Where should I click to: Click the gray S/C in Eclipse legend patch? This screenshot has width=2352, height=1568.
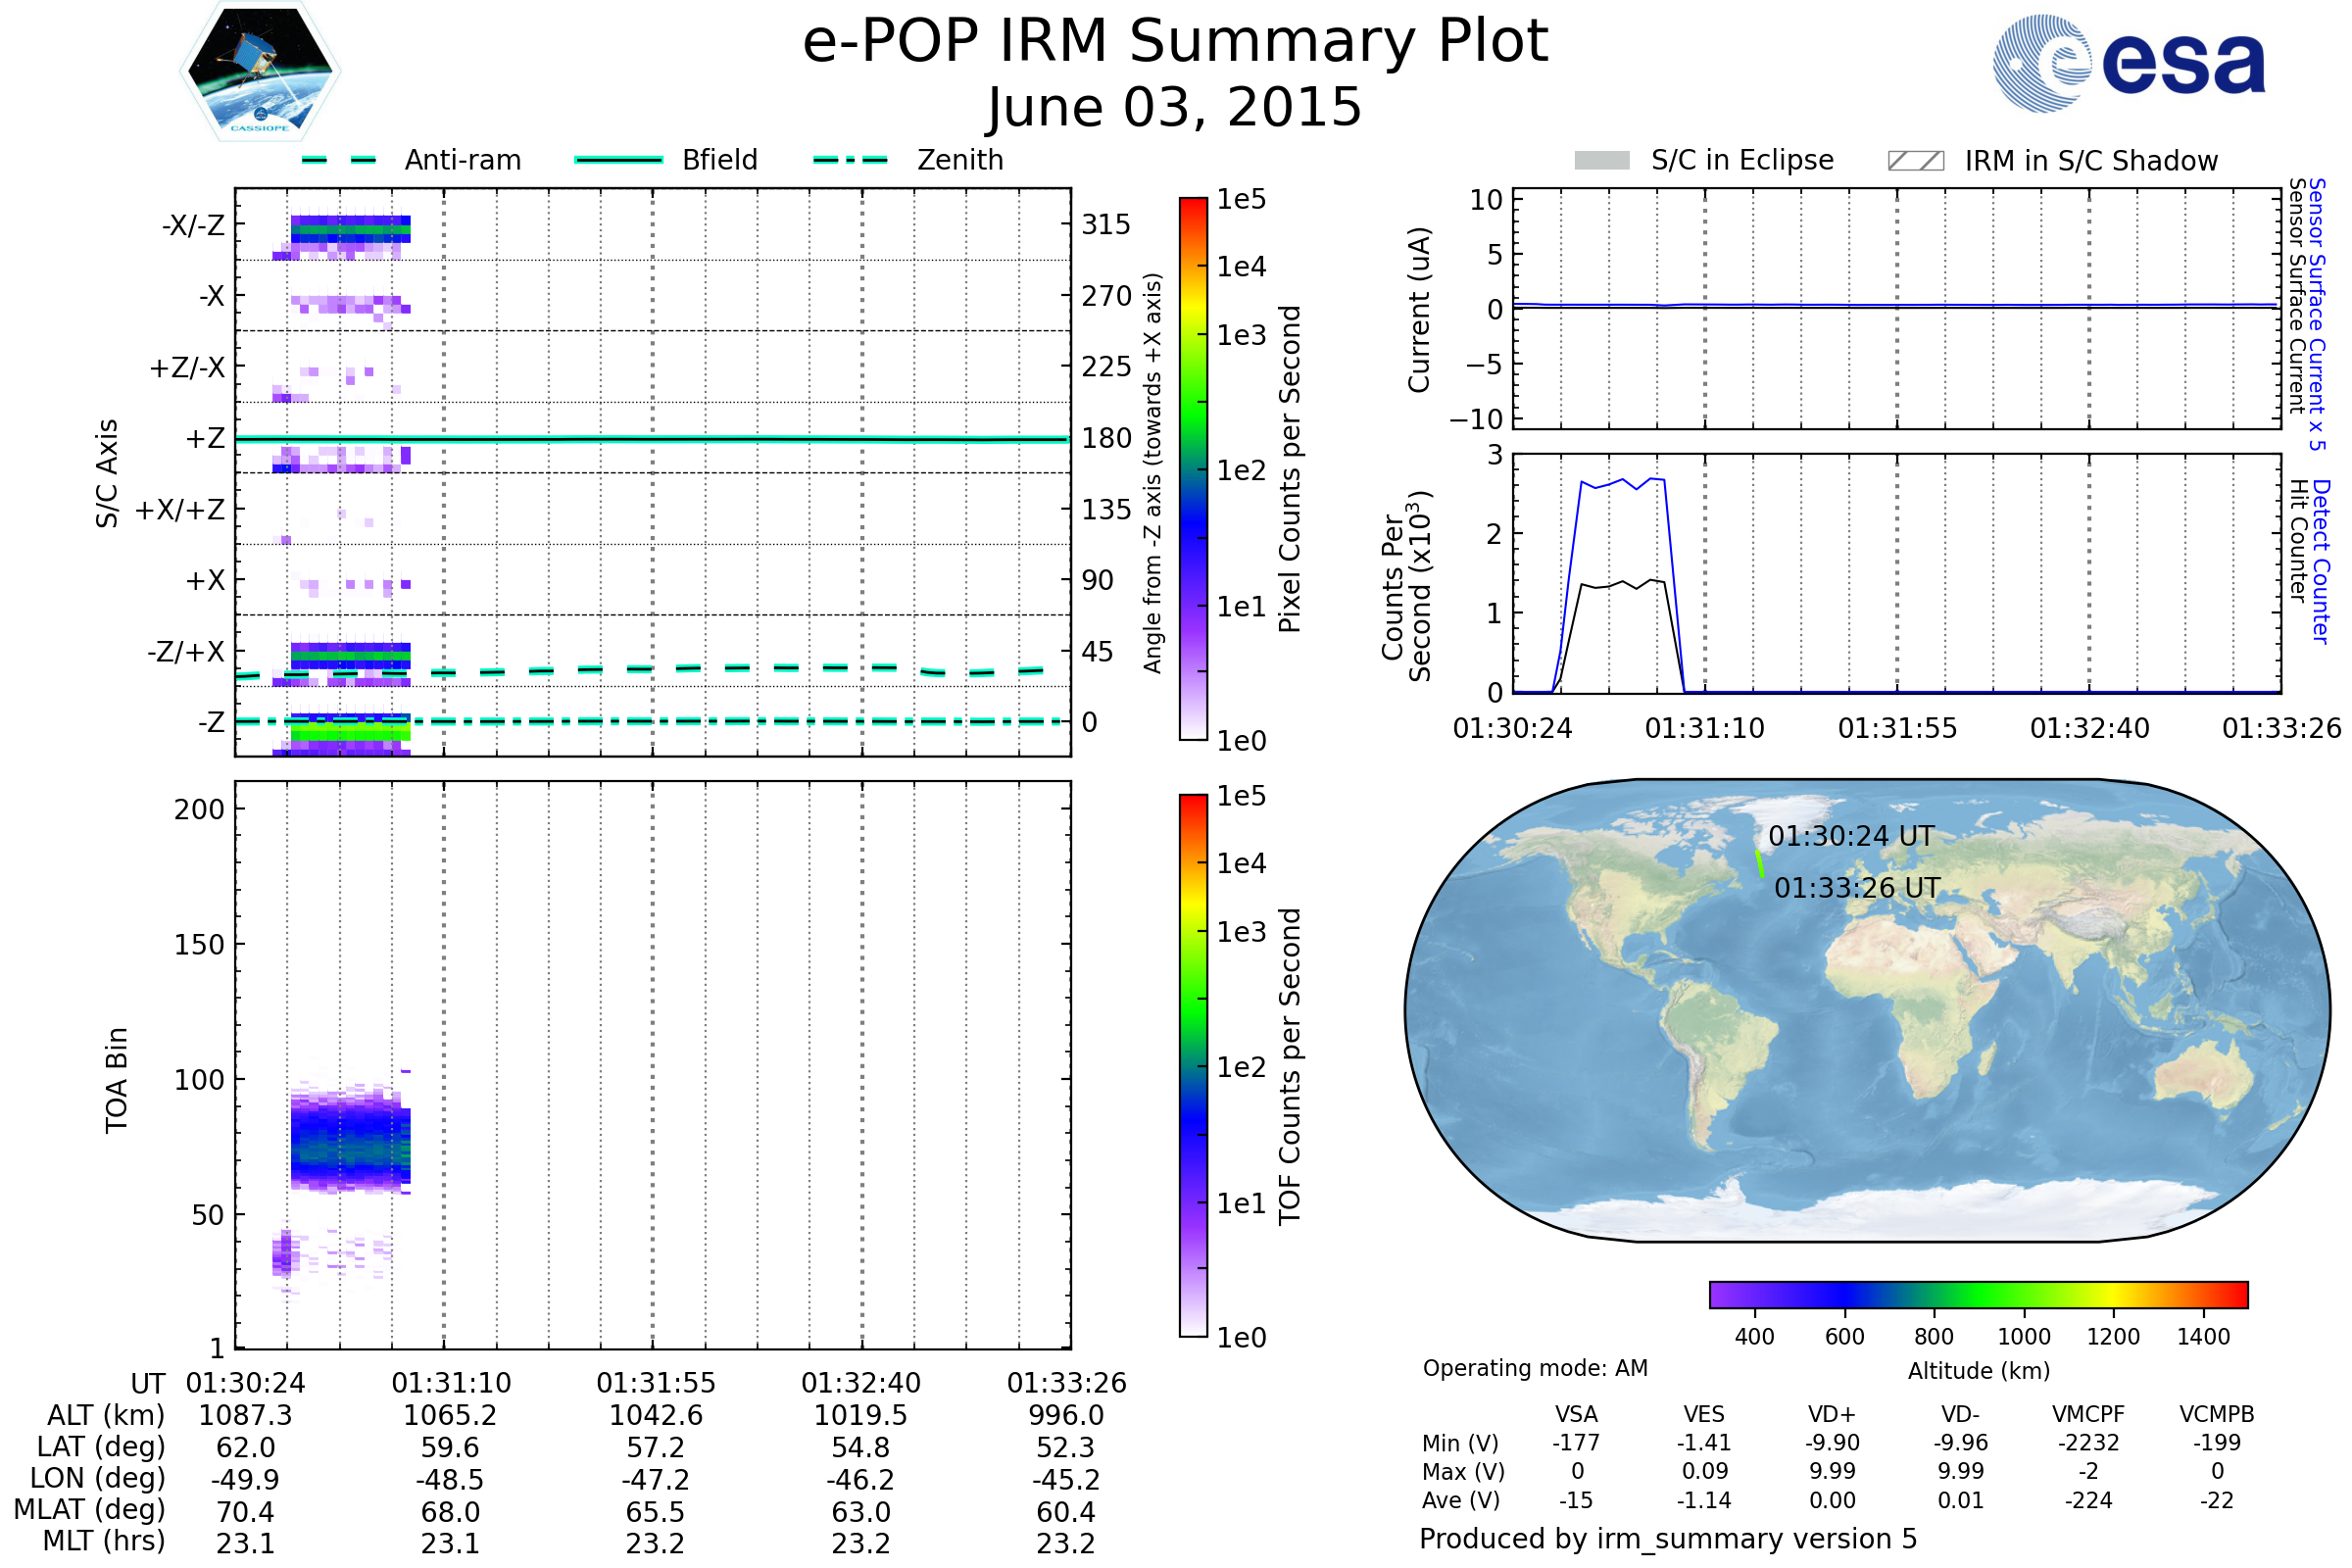[1601, 161]
